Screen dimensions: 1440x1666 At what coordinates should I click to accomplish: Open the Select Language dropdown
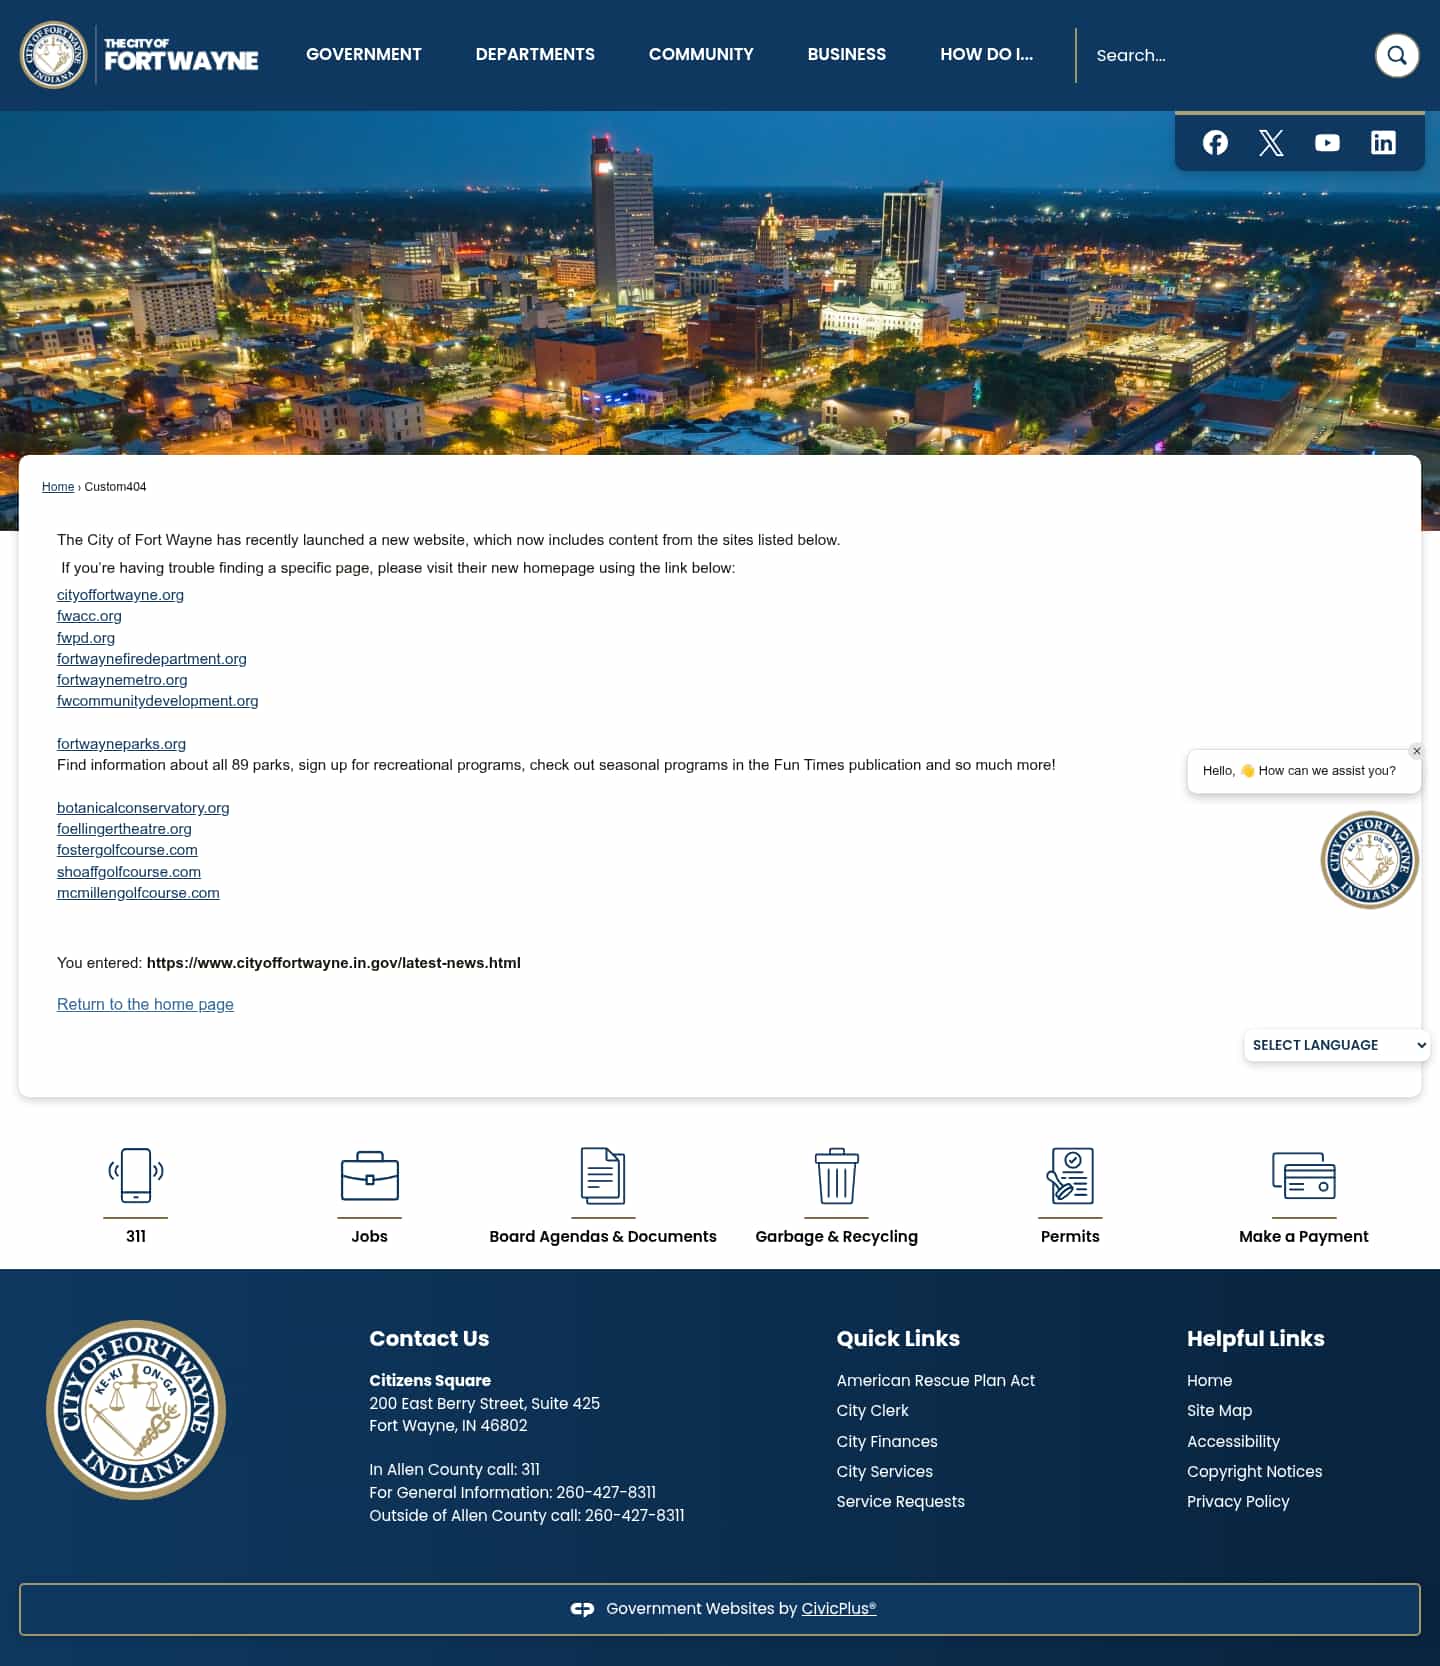tap(1337, 1045)
